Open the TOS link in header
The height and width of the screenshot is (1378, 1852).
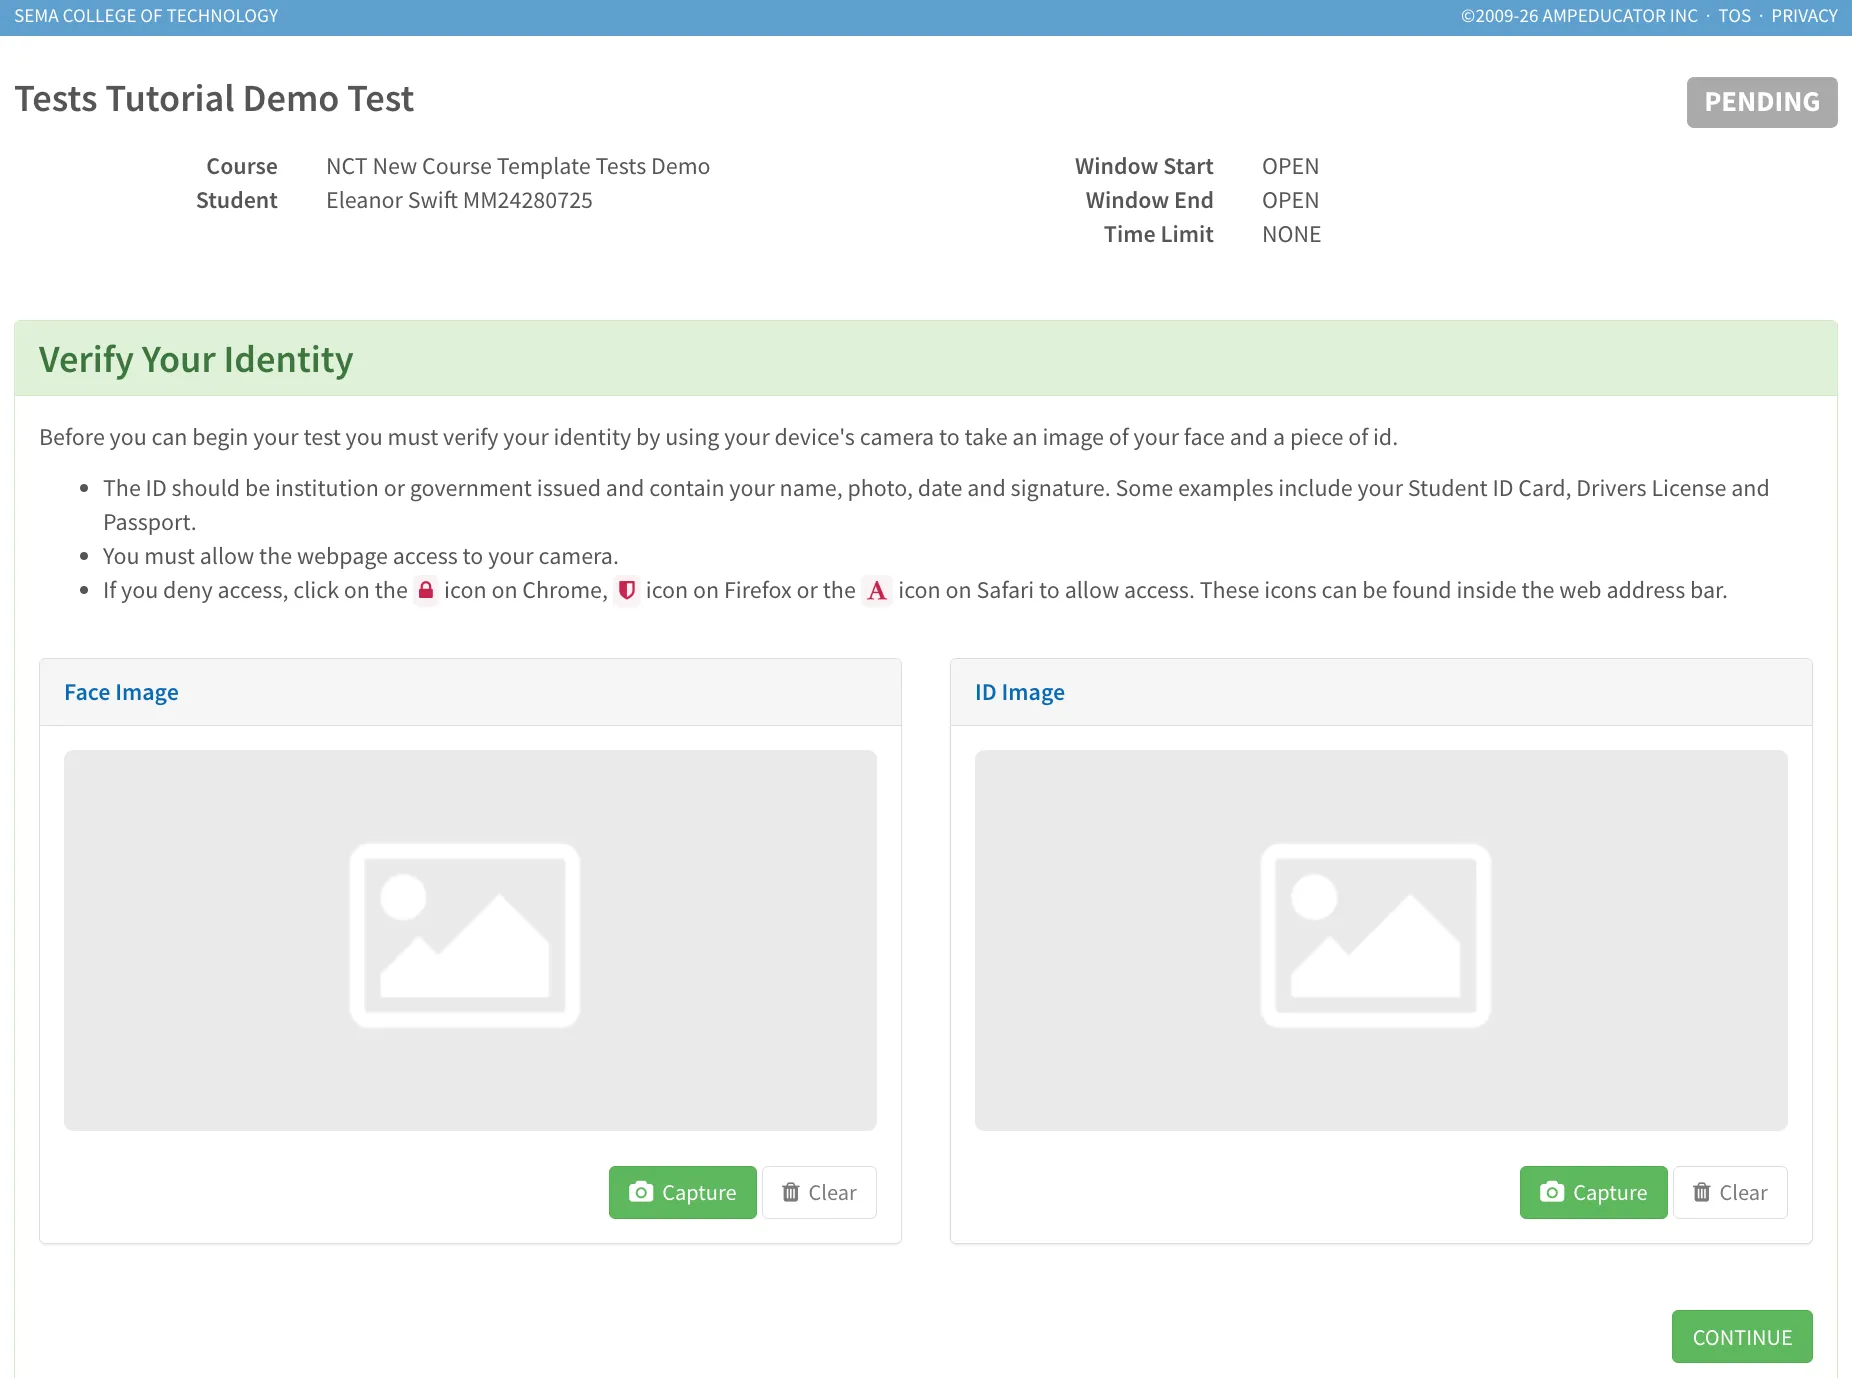point(1734,16)
